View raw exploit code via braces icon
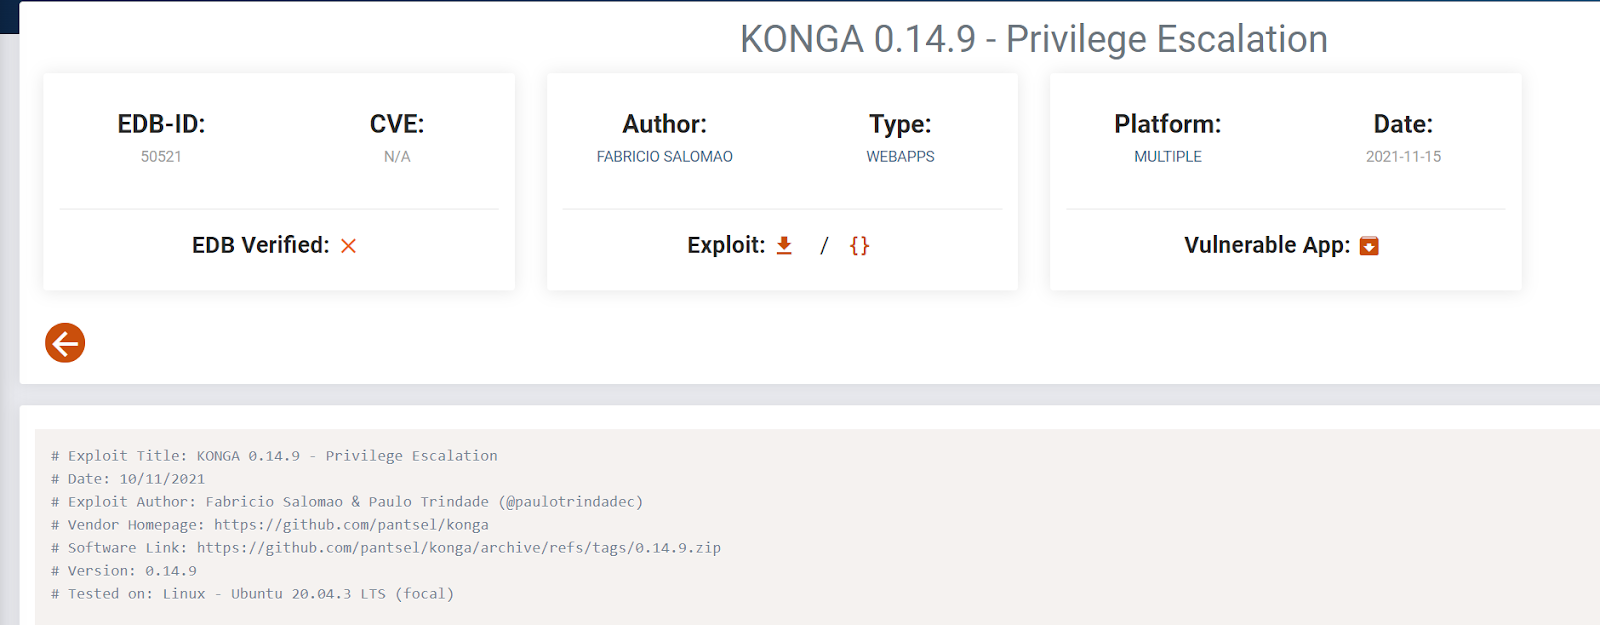Image resolution: width=1600 pixels, height=625 pixels. 859,245
